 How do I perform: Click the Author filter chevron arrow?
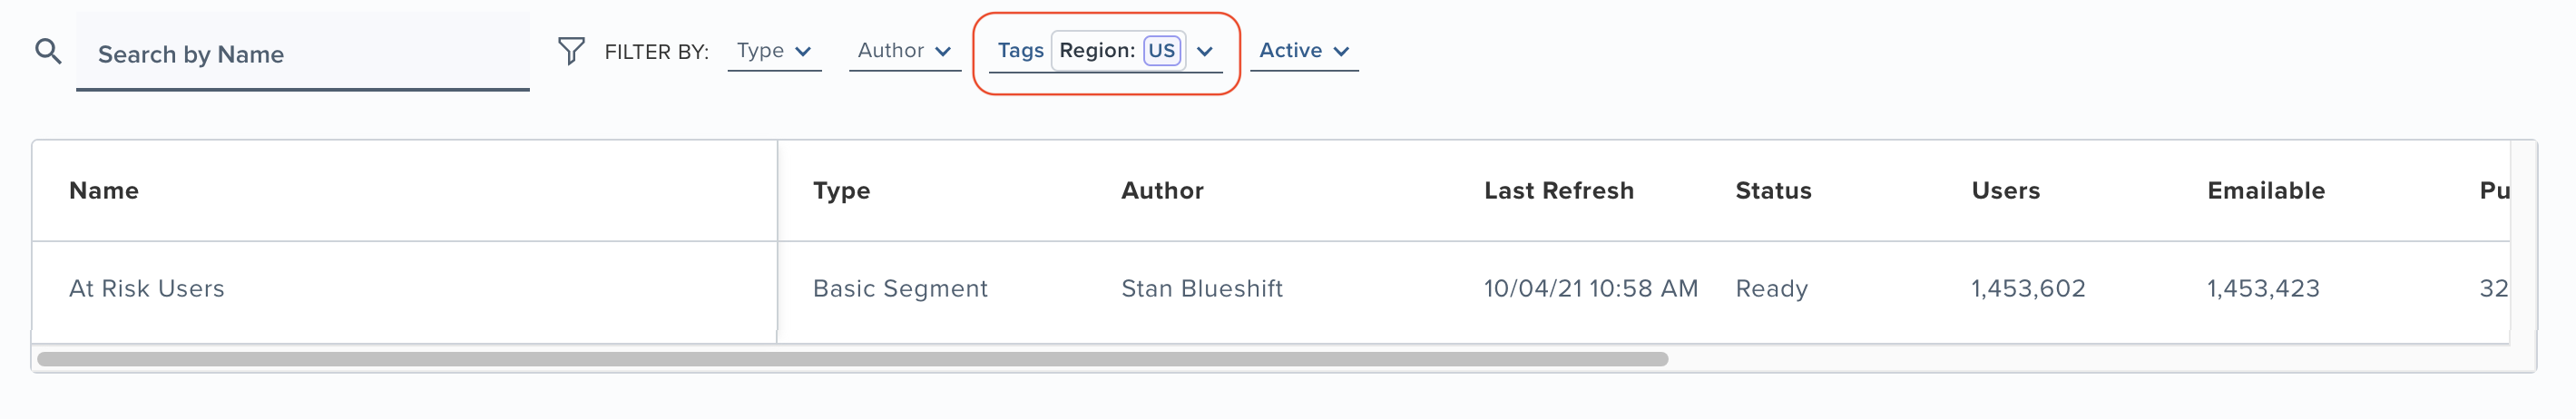(943, 51)
